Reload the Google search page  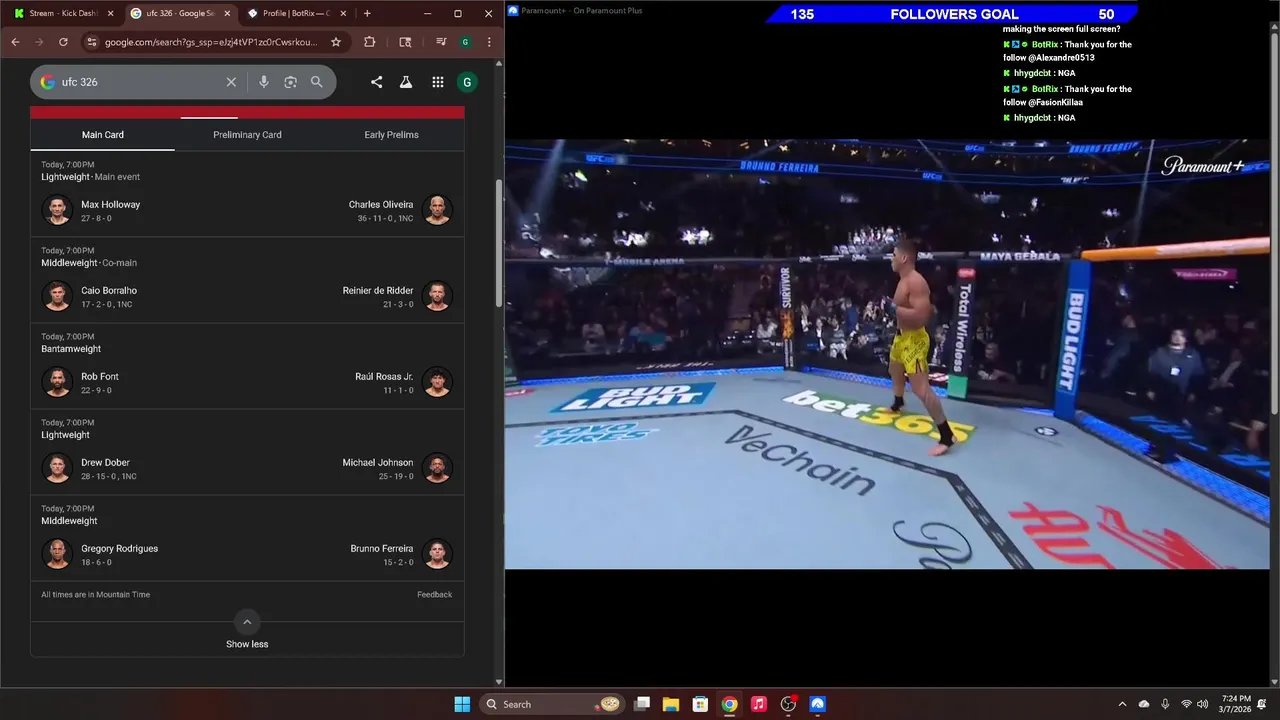tap(63, 42)
